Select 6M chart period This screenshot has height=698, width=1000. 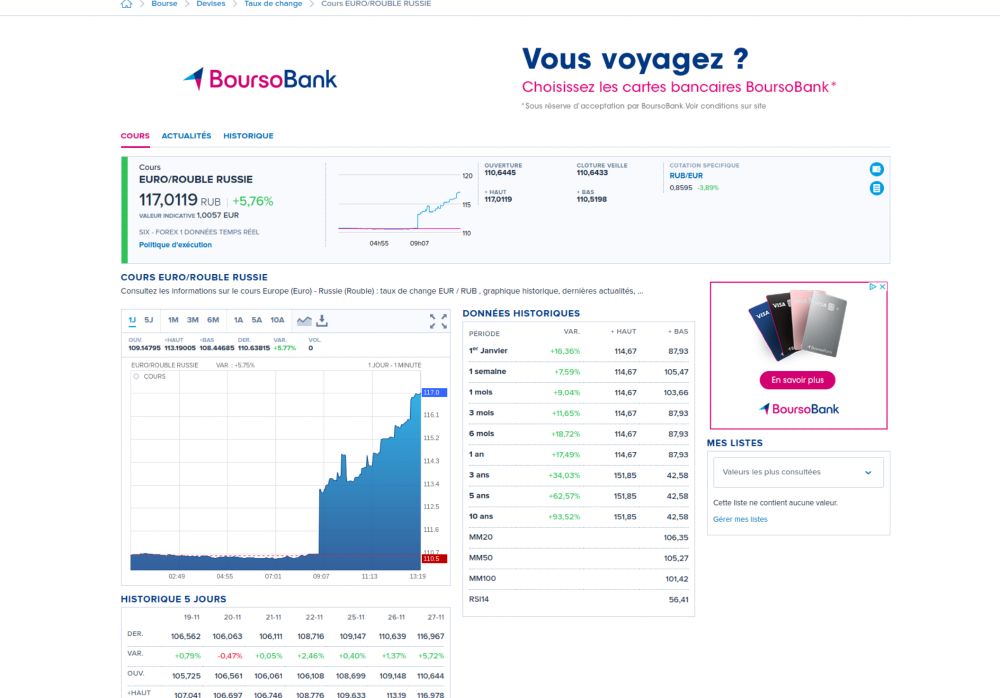coord(213,320)
